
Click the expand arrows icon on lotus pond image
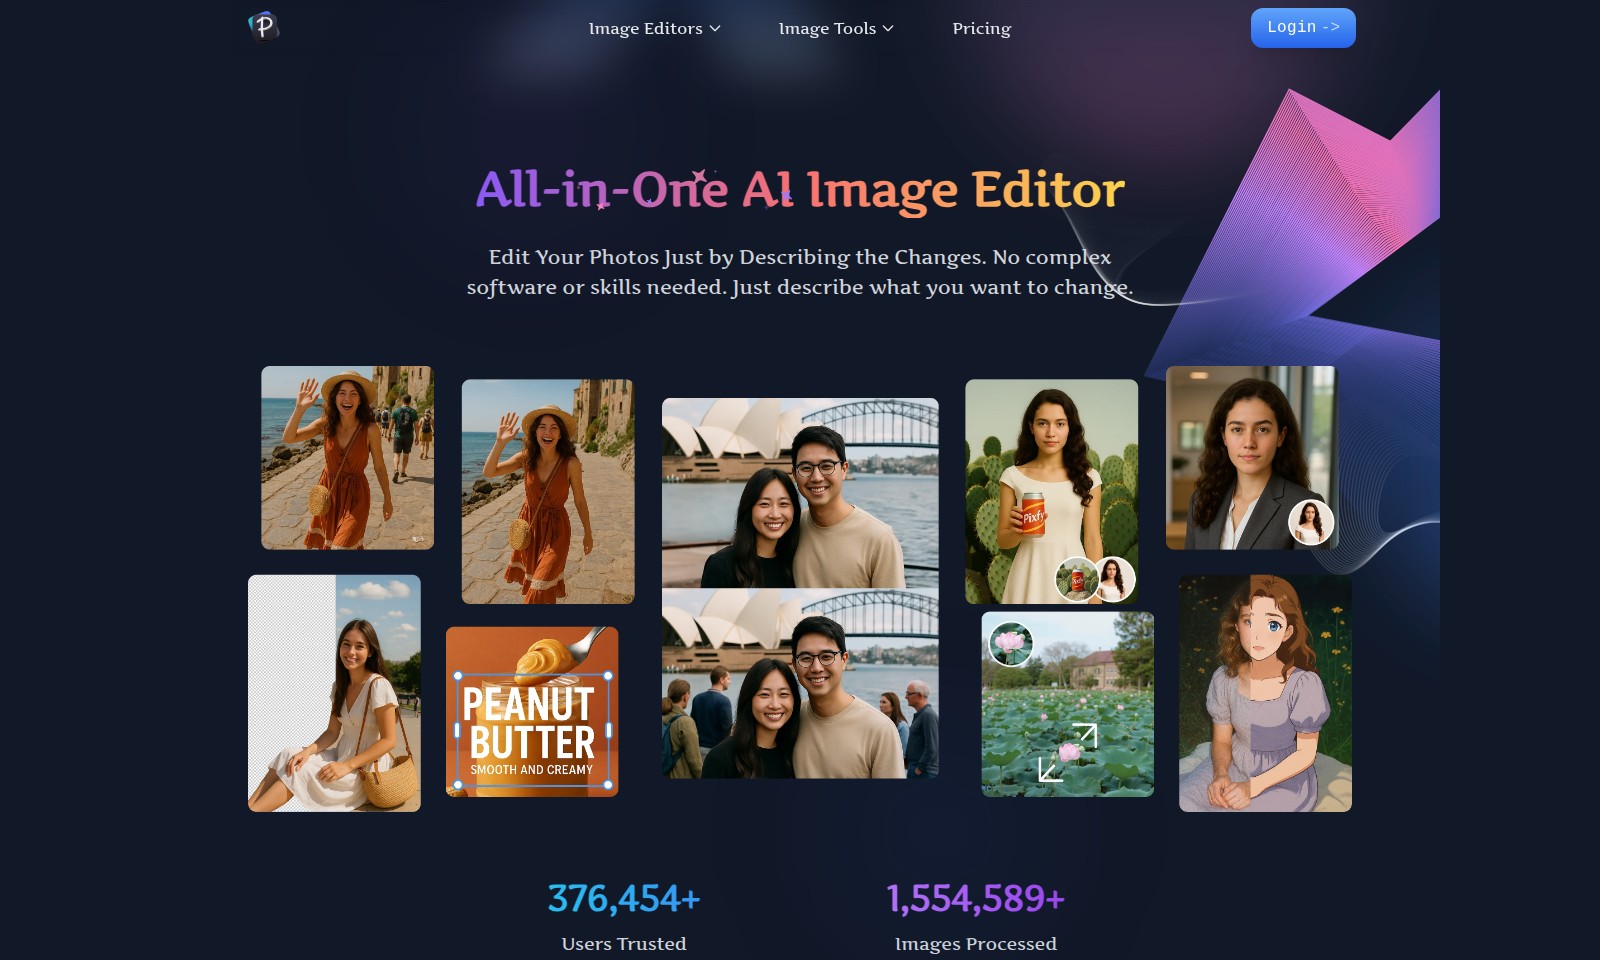1067,752
